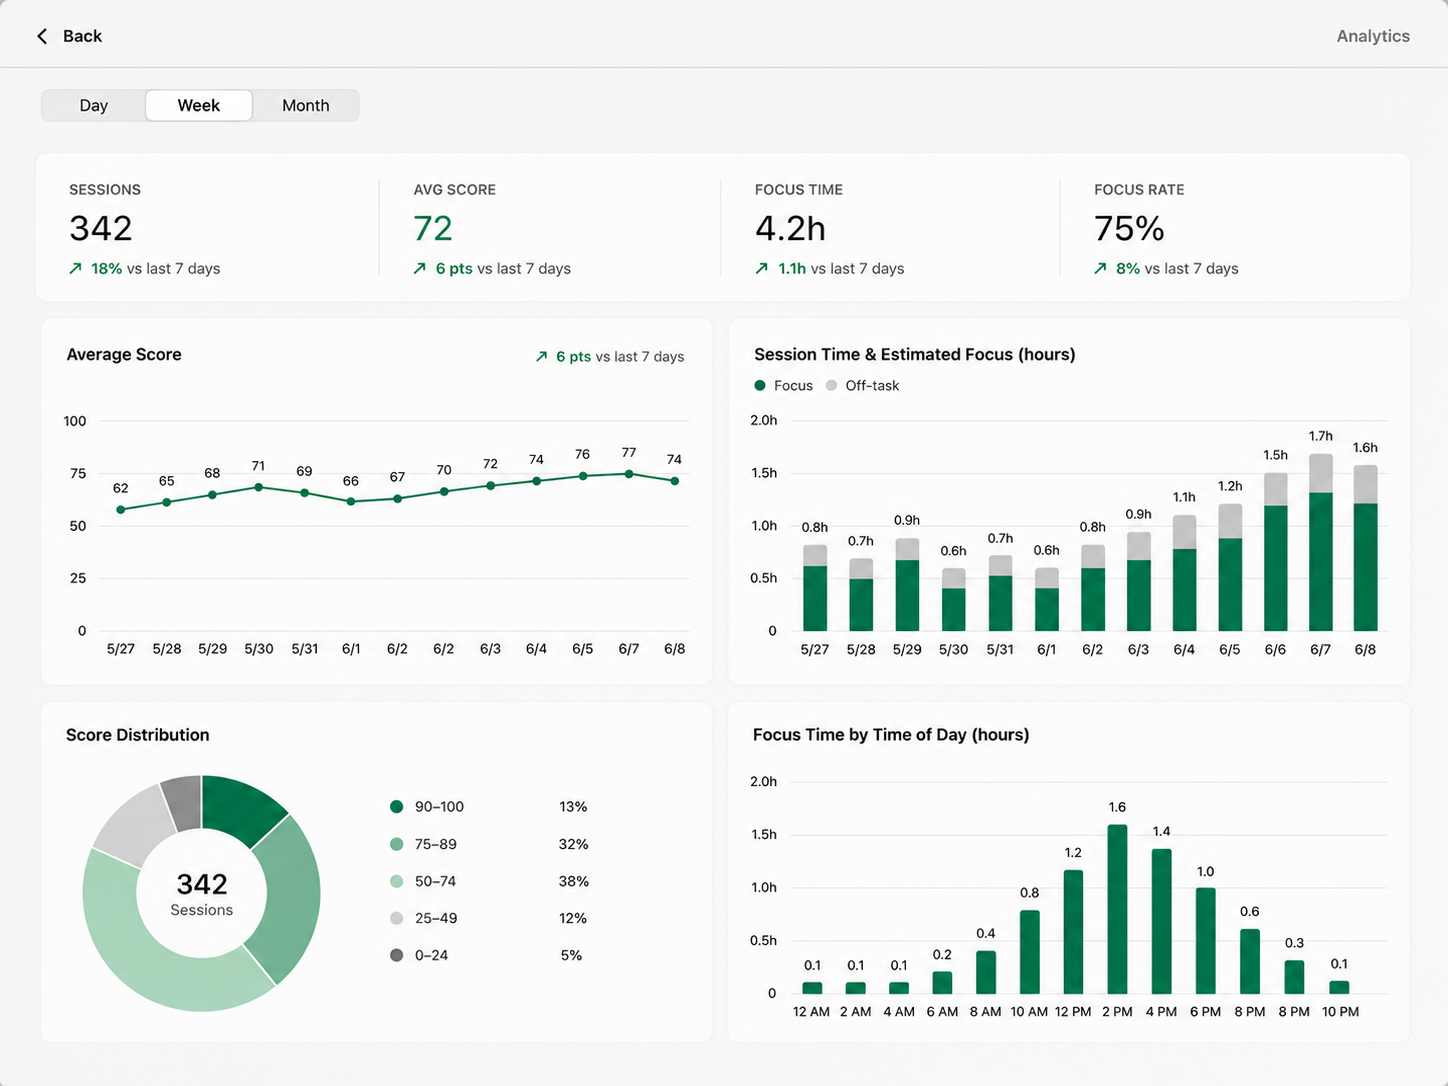The height and width of the screenshot is (1086, 1448).
Task: Click the 5% value in Score Distribution
Action: tap(571, 955)
